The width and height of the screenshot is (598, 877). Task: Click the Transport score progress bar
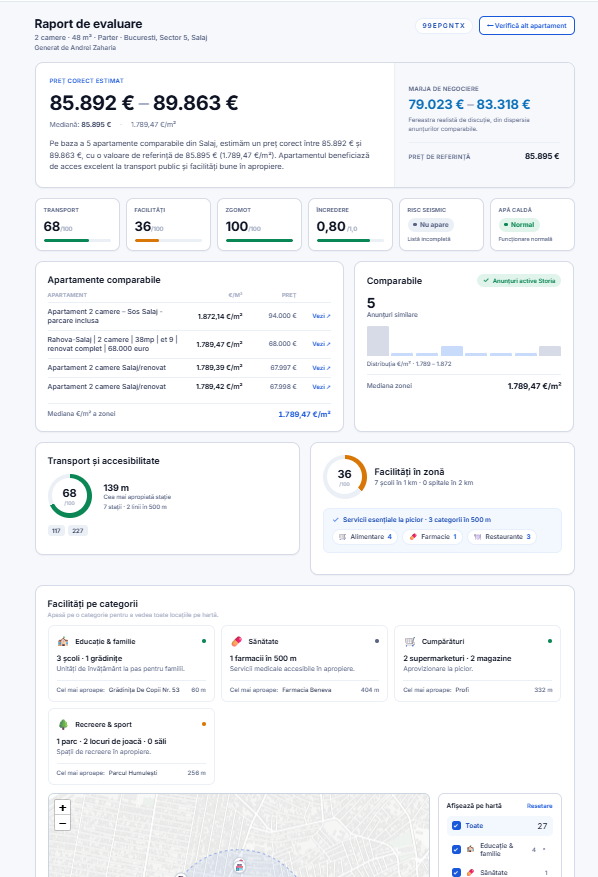77,241
